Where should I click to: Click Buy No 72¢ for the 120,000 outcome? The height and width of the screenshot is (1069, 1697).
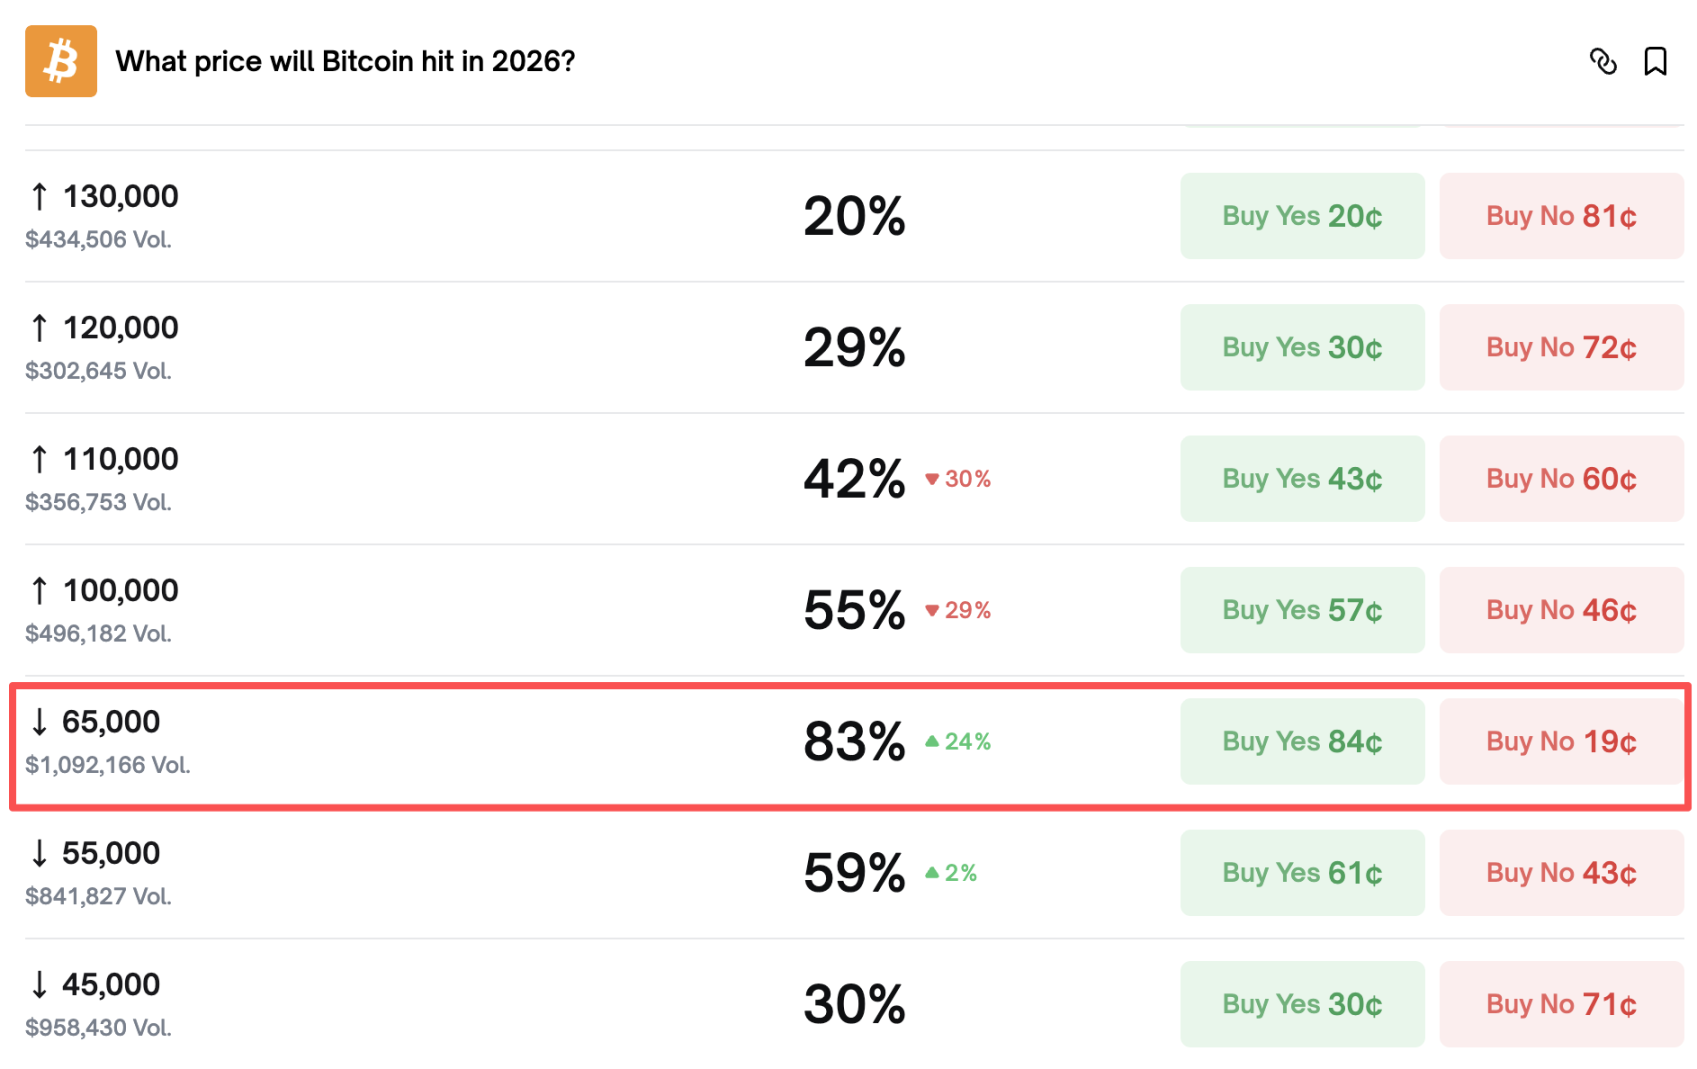point(1560,347)
